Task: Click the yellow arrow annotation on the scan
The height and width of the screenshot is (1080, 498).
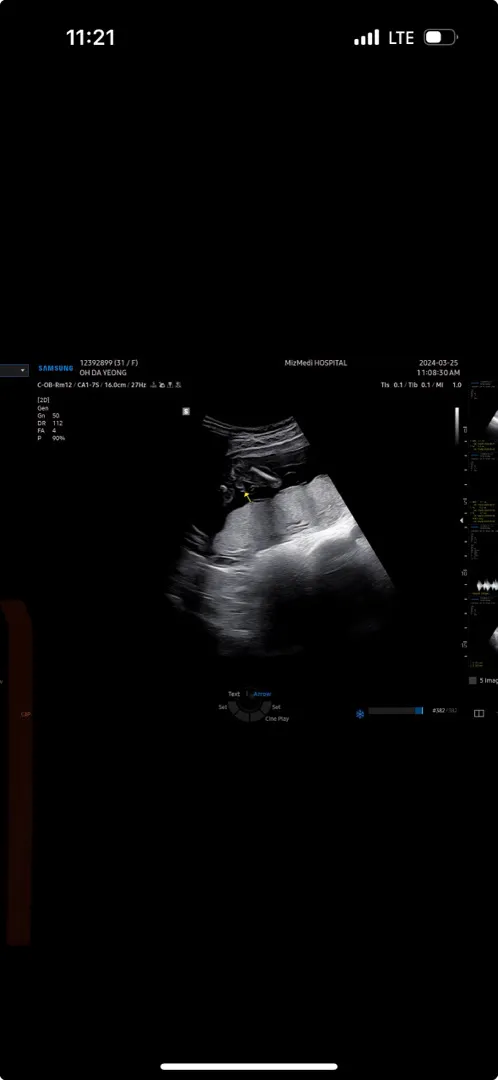Action: point(248,496)
